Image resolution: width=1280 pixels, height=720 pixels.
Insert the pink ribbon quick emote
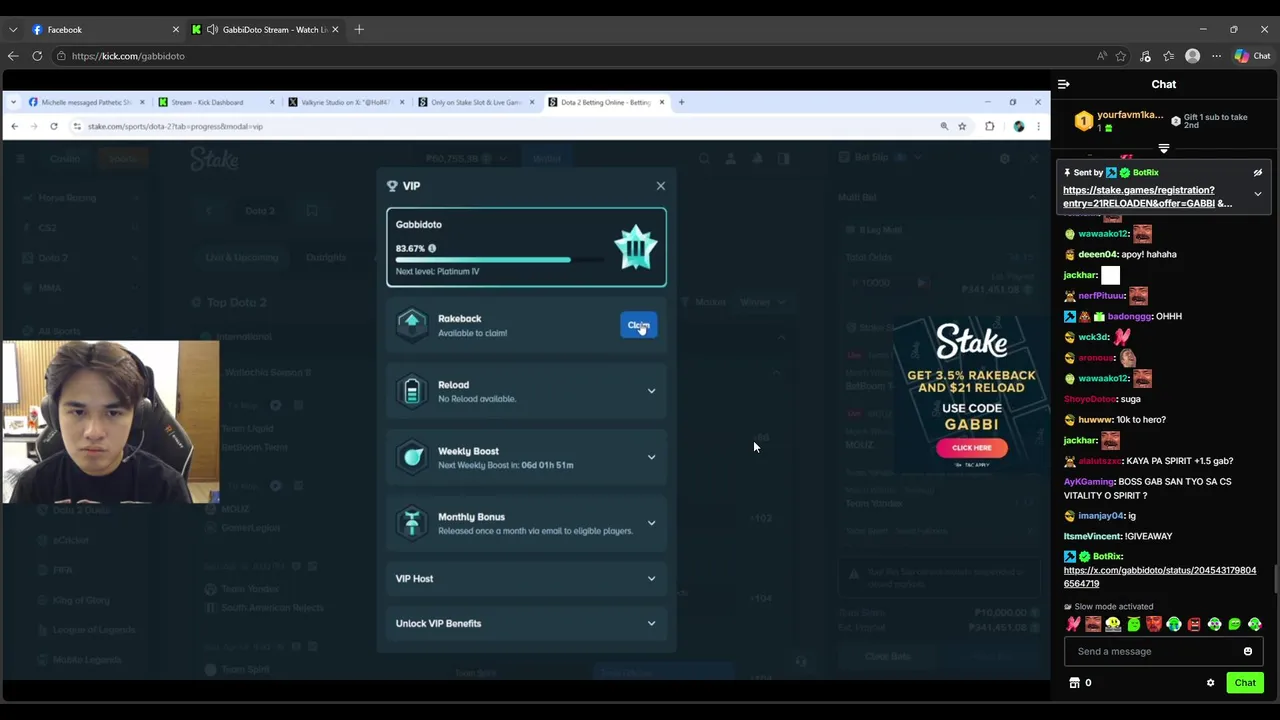coord(1073,625)
